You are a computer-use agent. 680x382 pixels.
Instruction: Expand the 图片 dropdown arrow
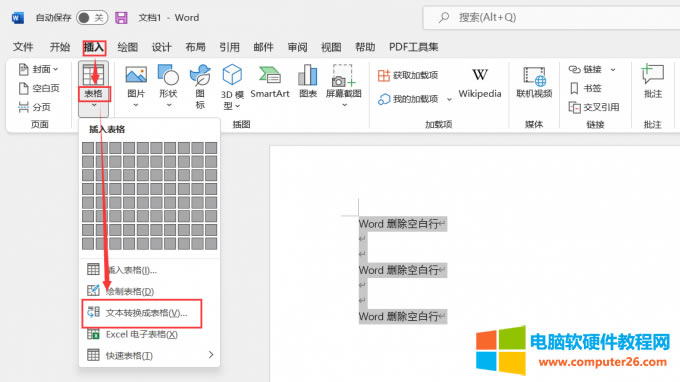click(x=136, y=105)
